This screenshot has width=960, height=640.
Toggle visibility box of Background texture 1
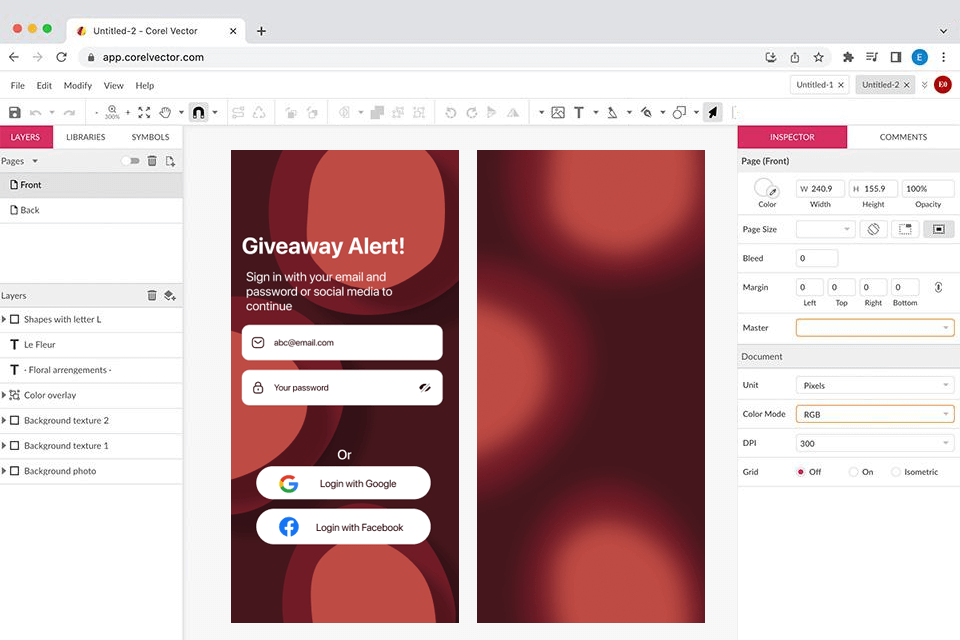coord(15,446)
